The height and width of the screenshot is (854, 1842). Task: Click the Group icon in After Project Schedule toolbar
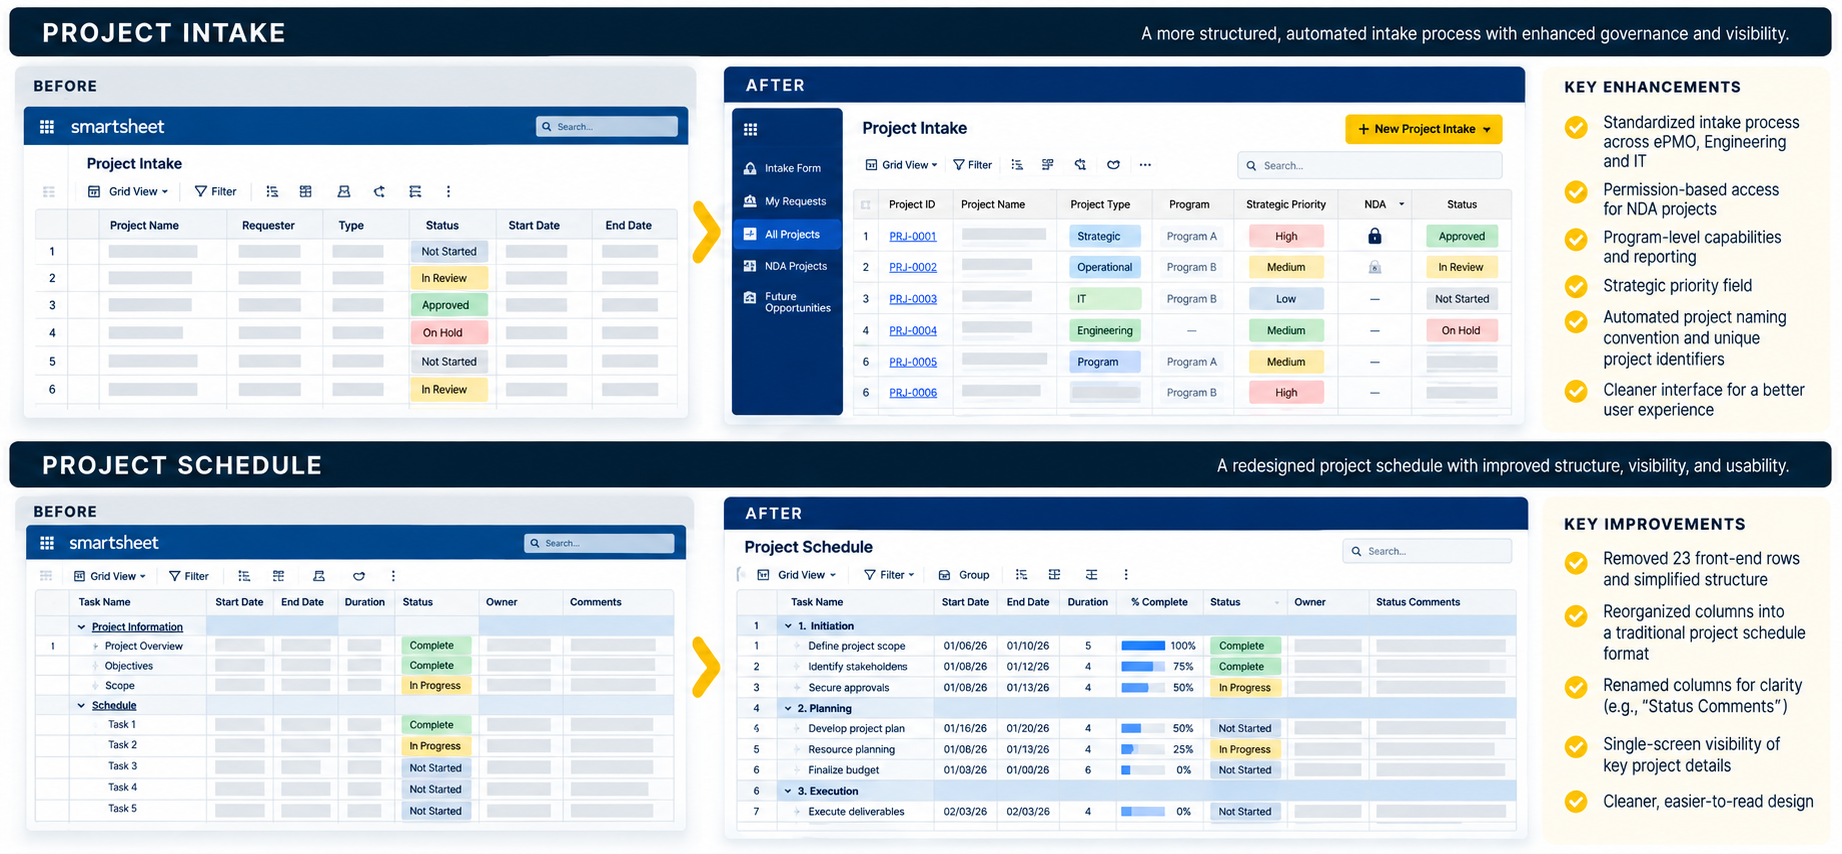click(945, 575)
